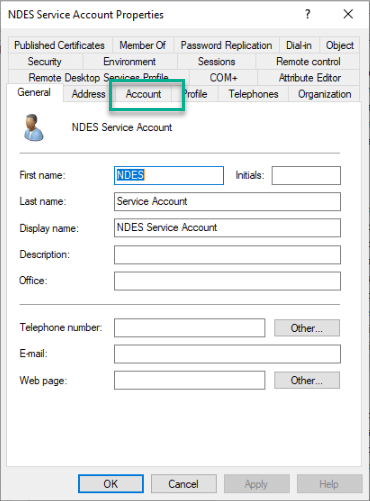370x501 pixels.
Task: Open the Object tab
Action: point(340,45)
